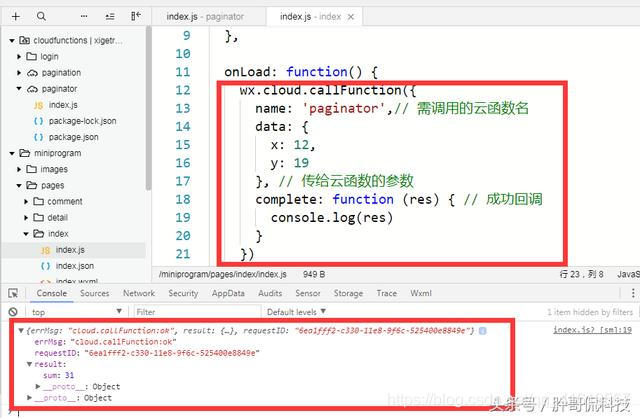Open the top context dropdown
This screenshot has height=418, width=640.
click(77, 312)
